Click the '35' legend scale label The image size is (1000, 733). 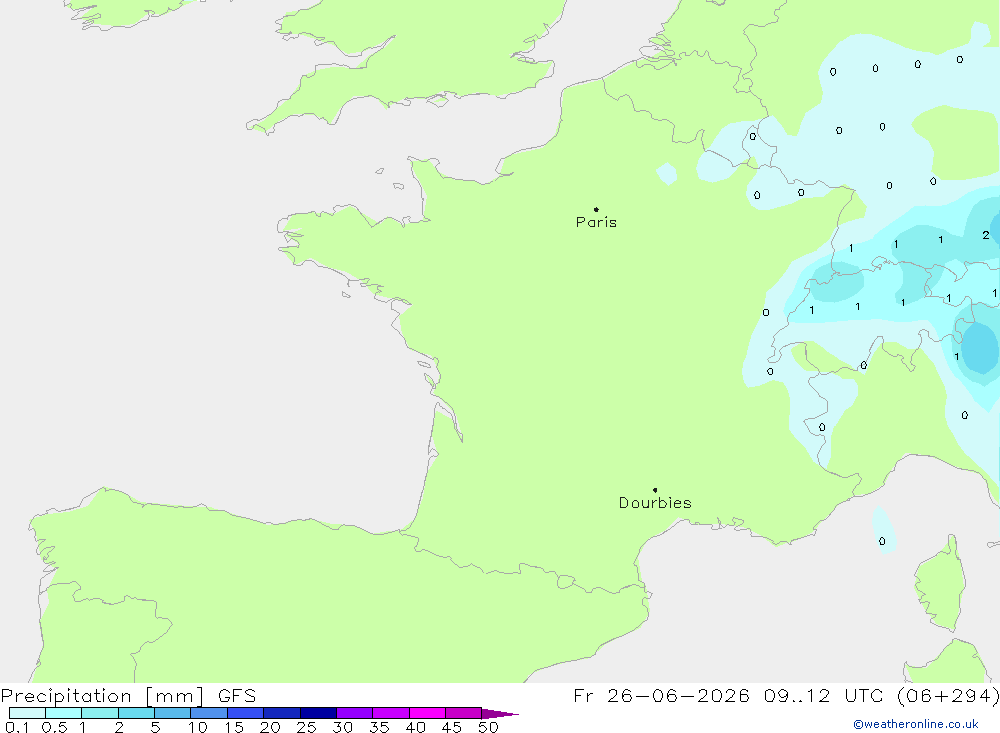pyautogui.click(x=379, y=727)
